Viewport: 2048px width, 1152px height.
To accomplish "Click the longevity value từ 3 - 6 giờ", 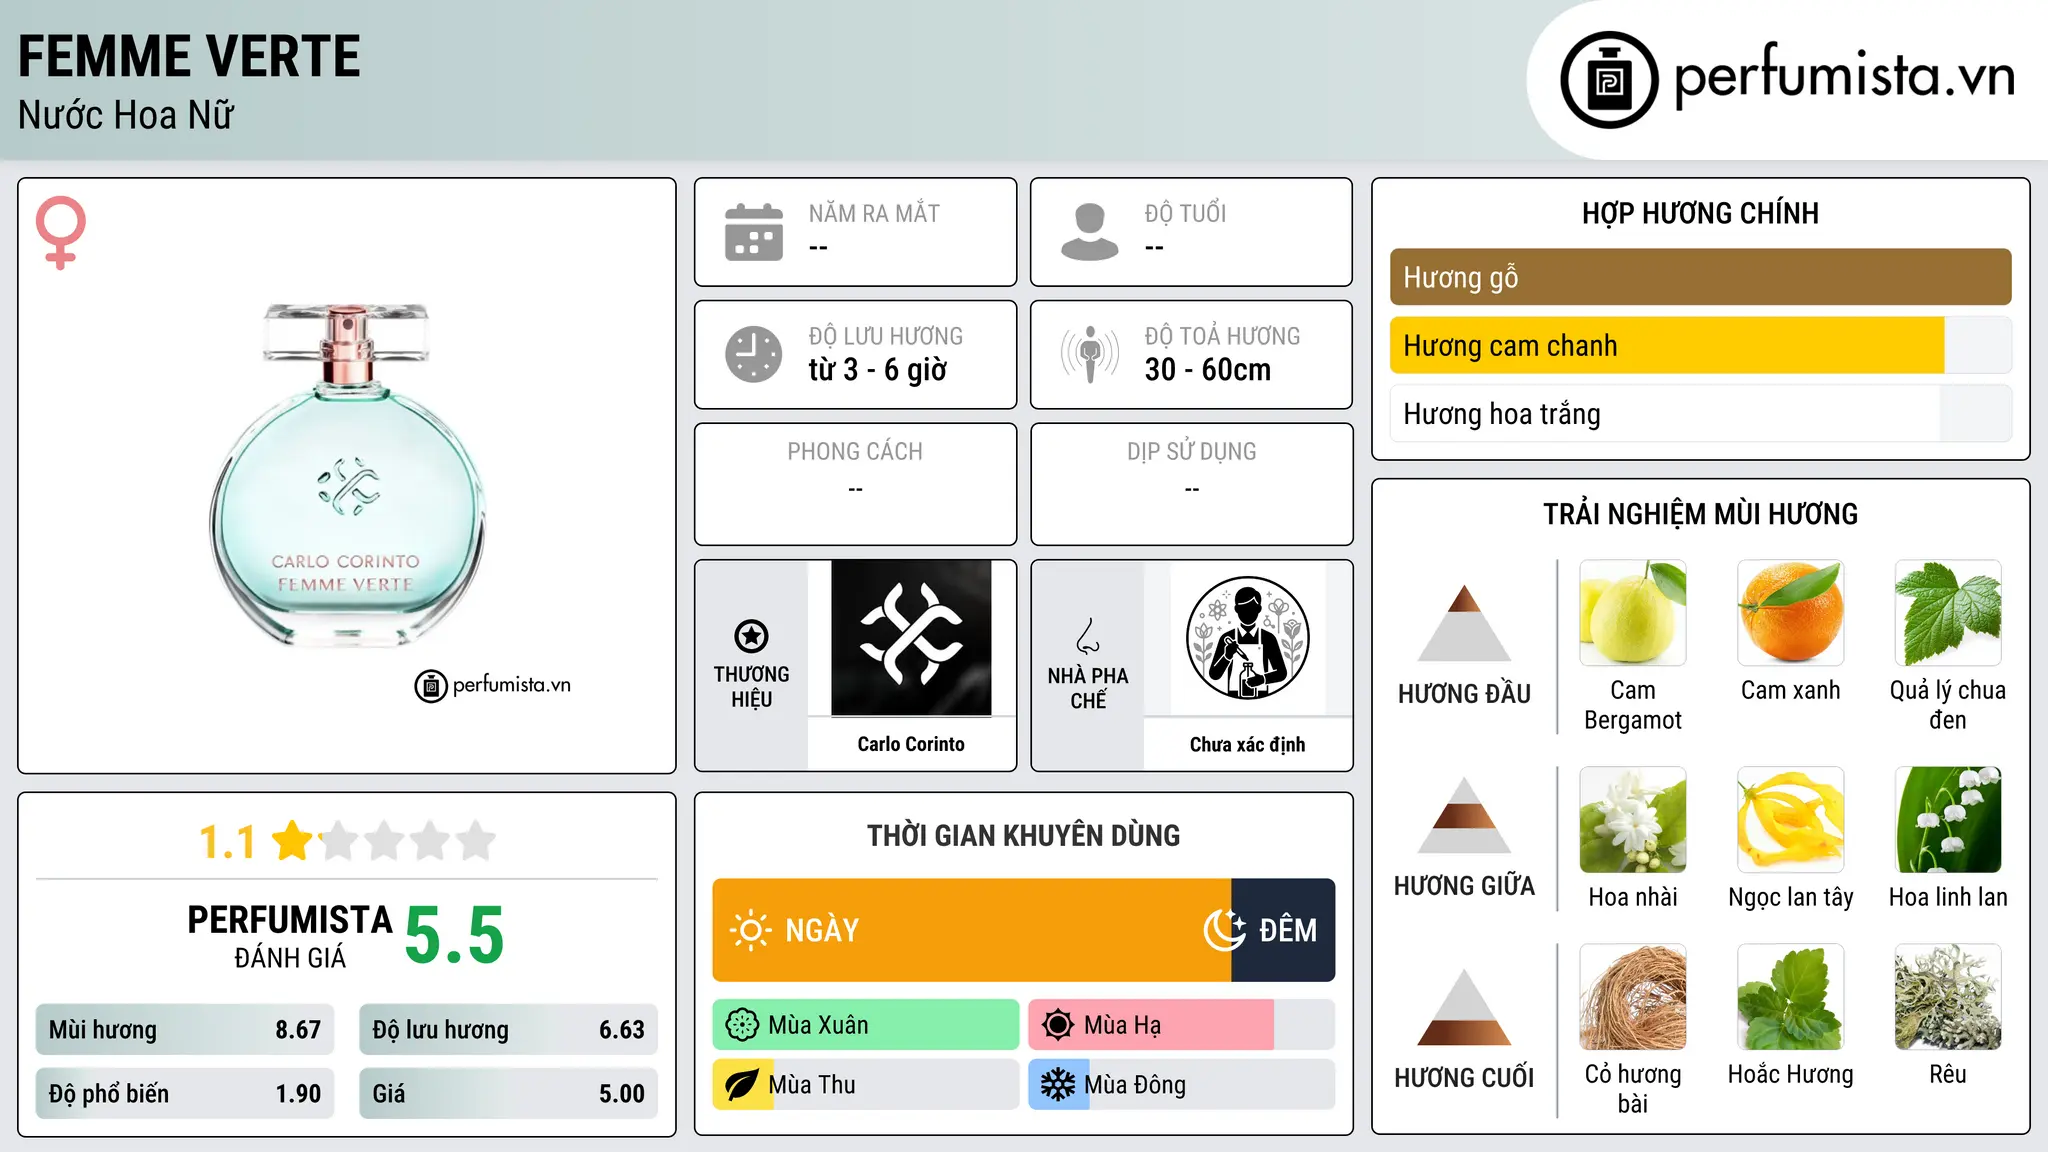I will tap(877, 370).
